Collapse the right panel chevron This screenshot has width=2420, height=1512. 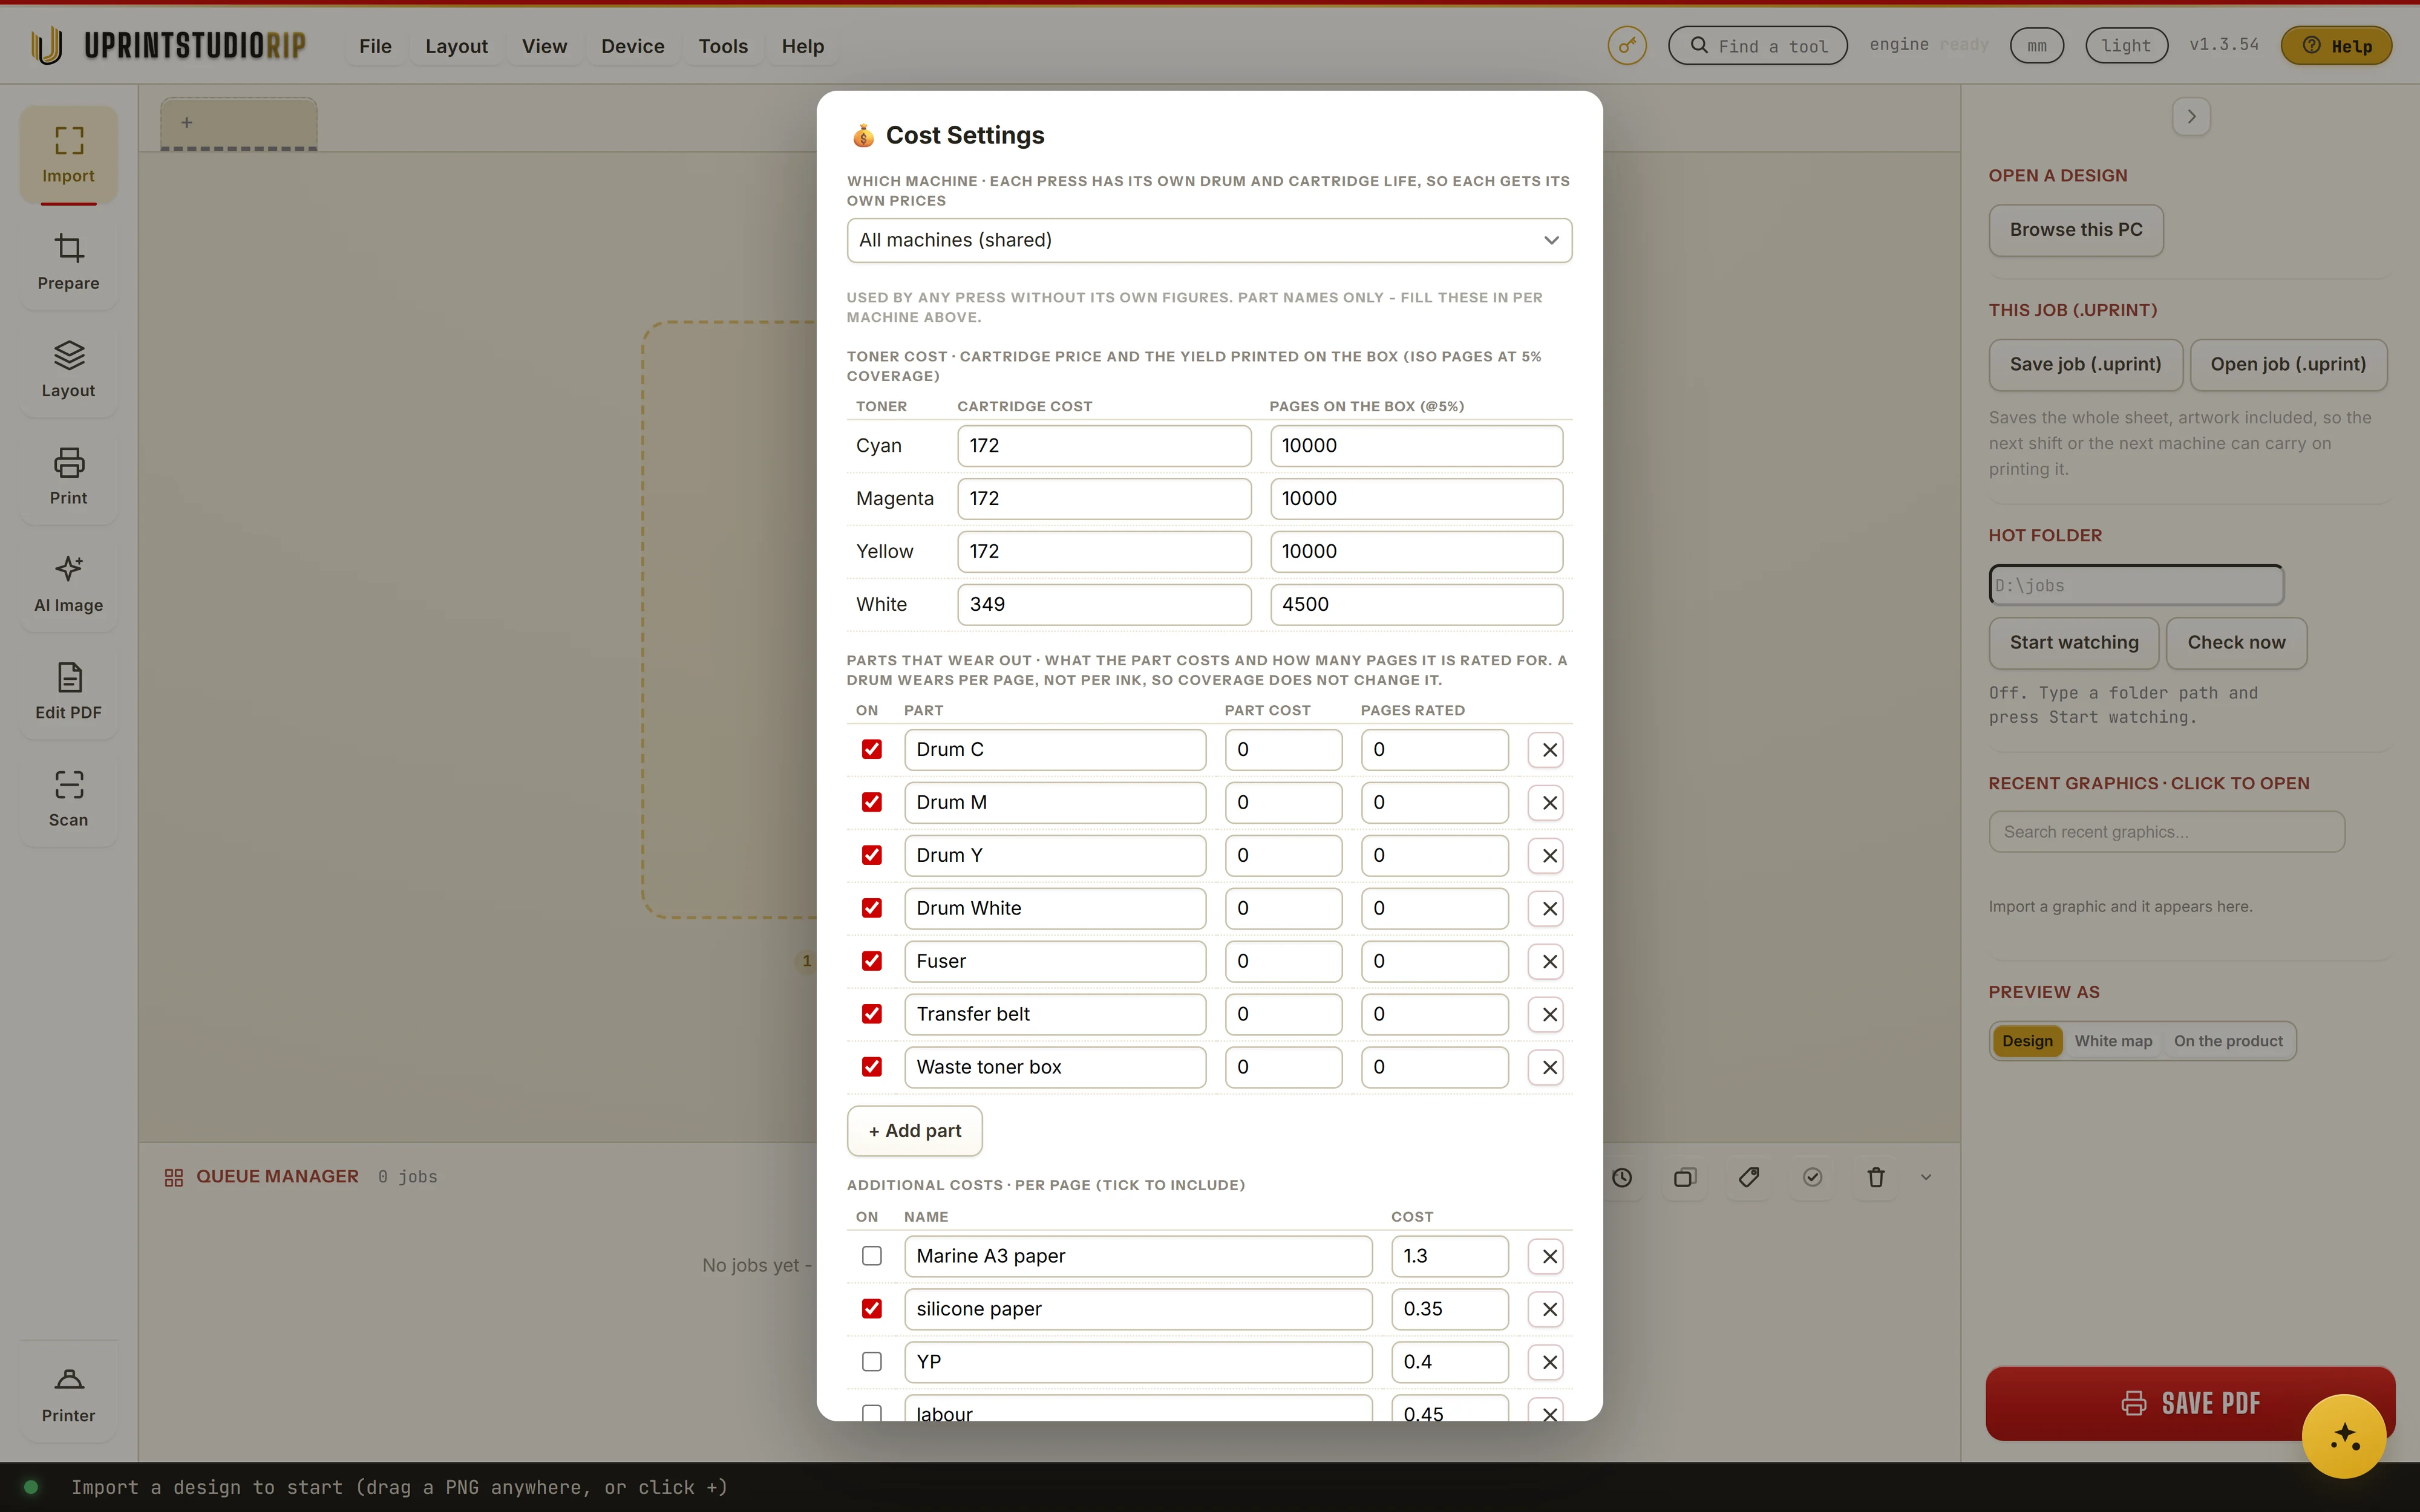coord(2191,117)
